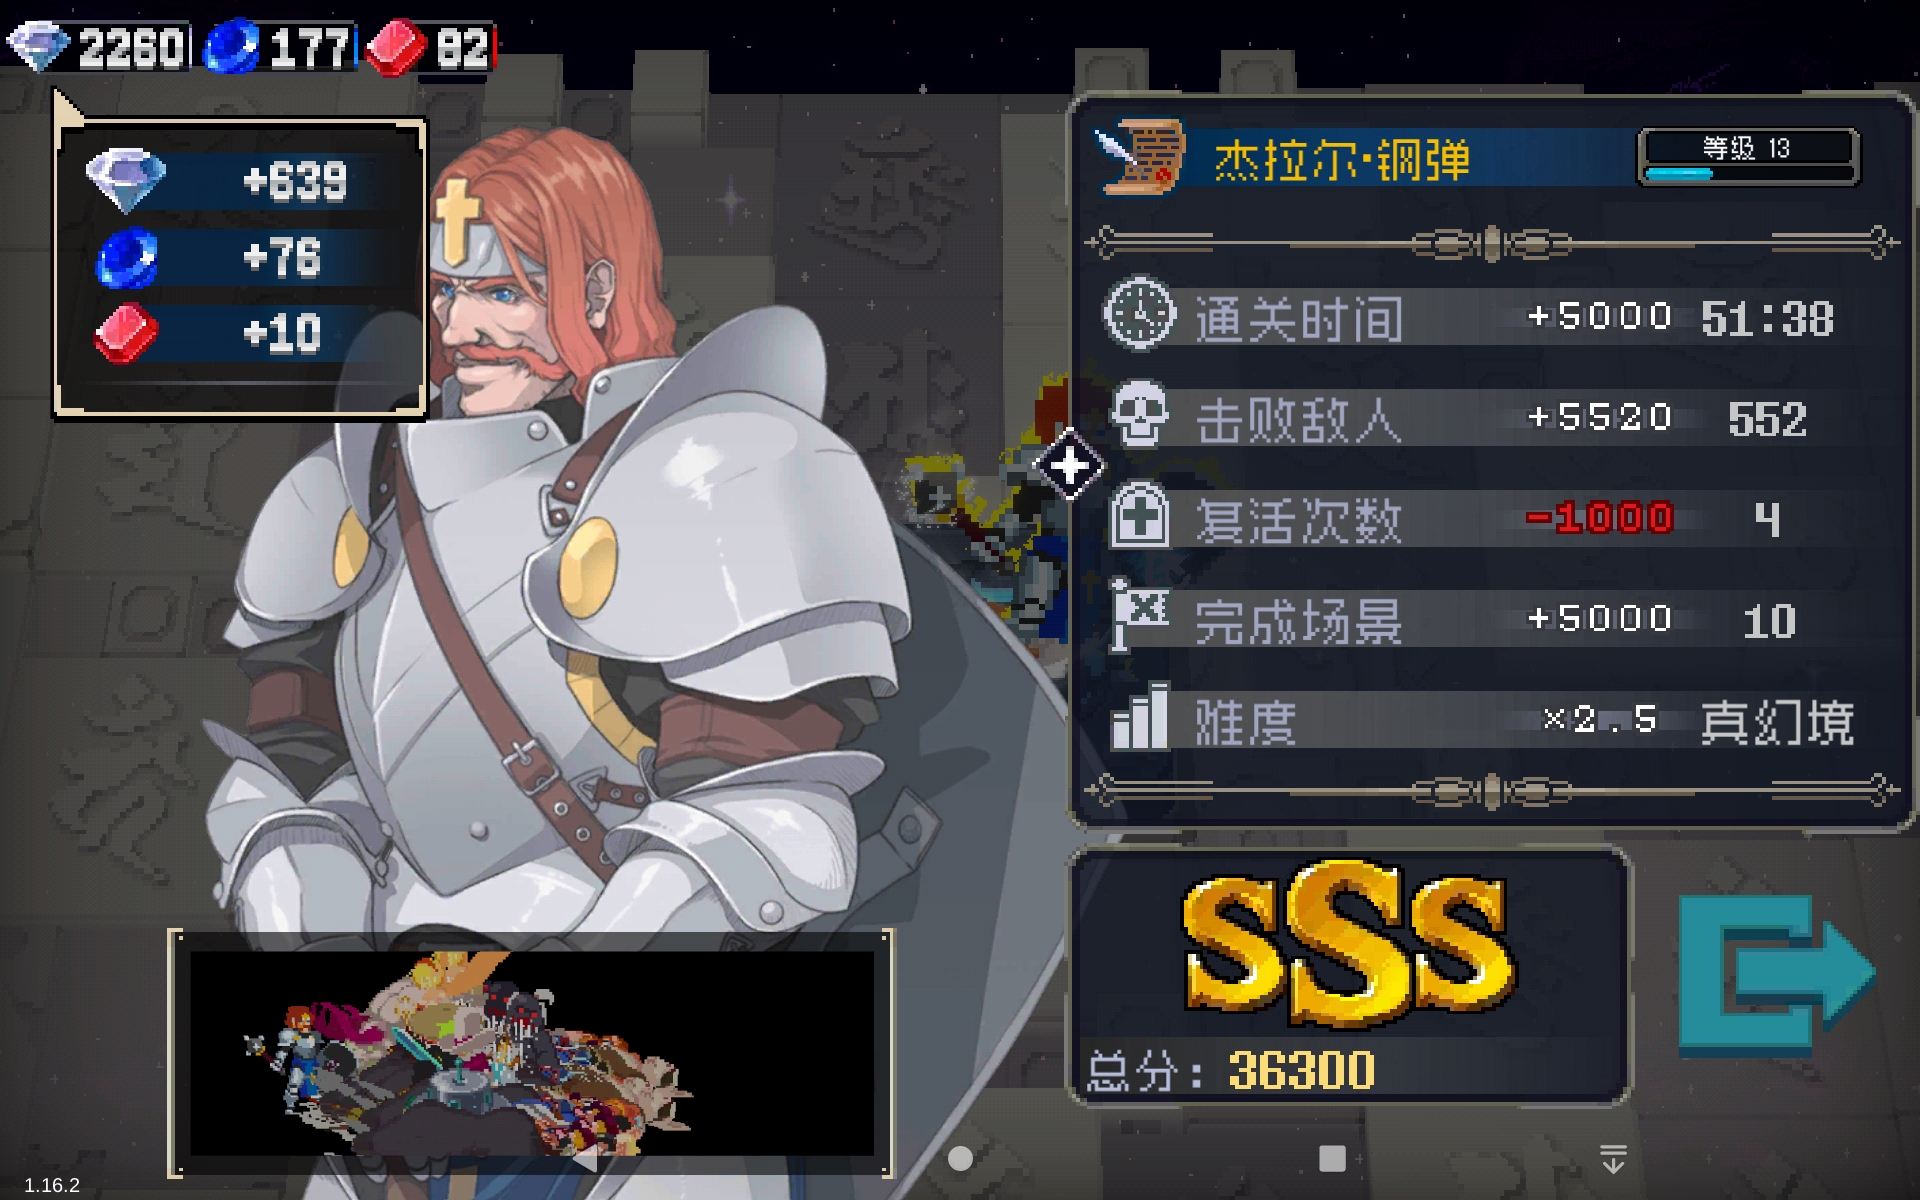Click the character name 杰拉尔·钢弹
Screen dimensions: 1920x1200
(1341, 160)
